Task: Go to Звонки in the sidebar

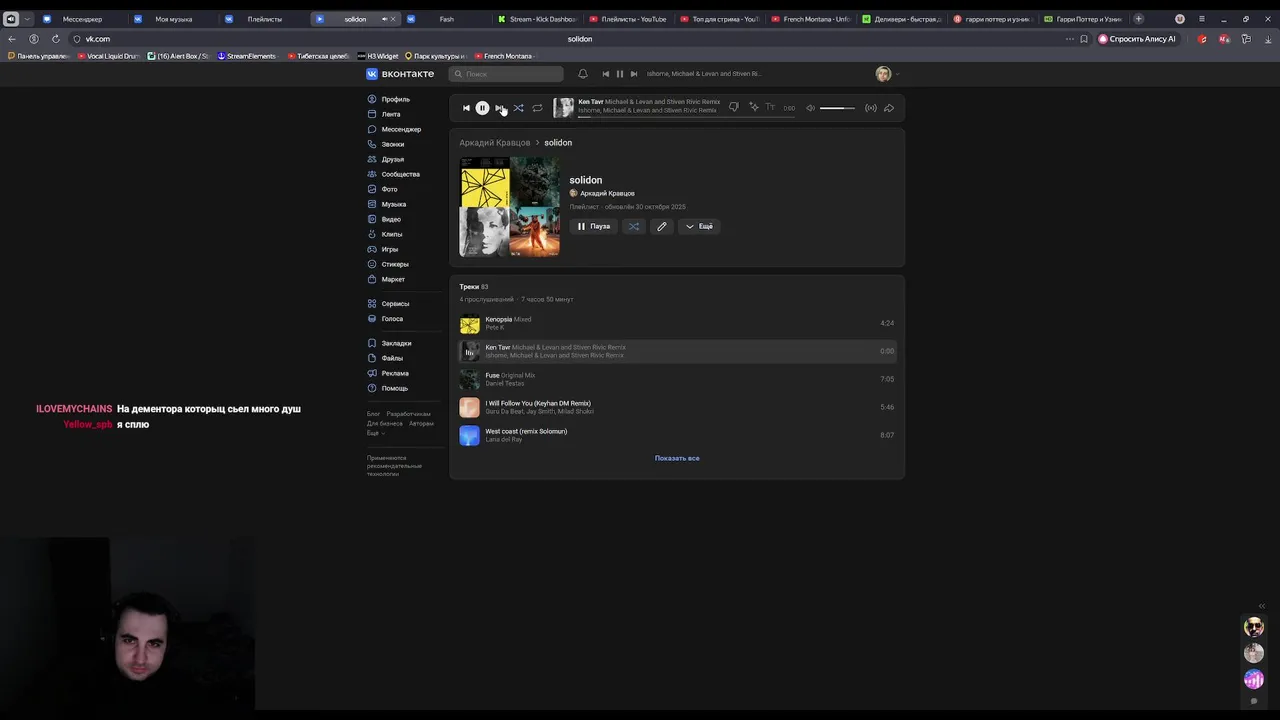Action: pyautogui.click(x=392, y=144)
